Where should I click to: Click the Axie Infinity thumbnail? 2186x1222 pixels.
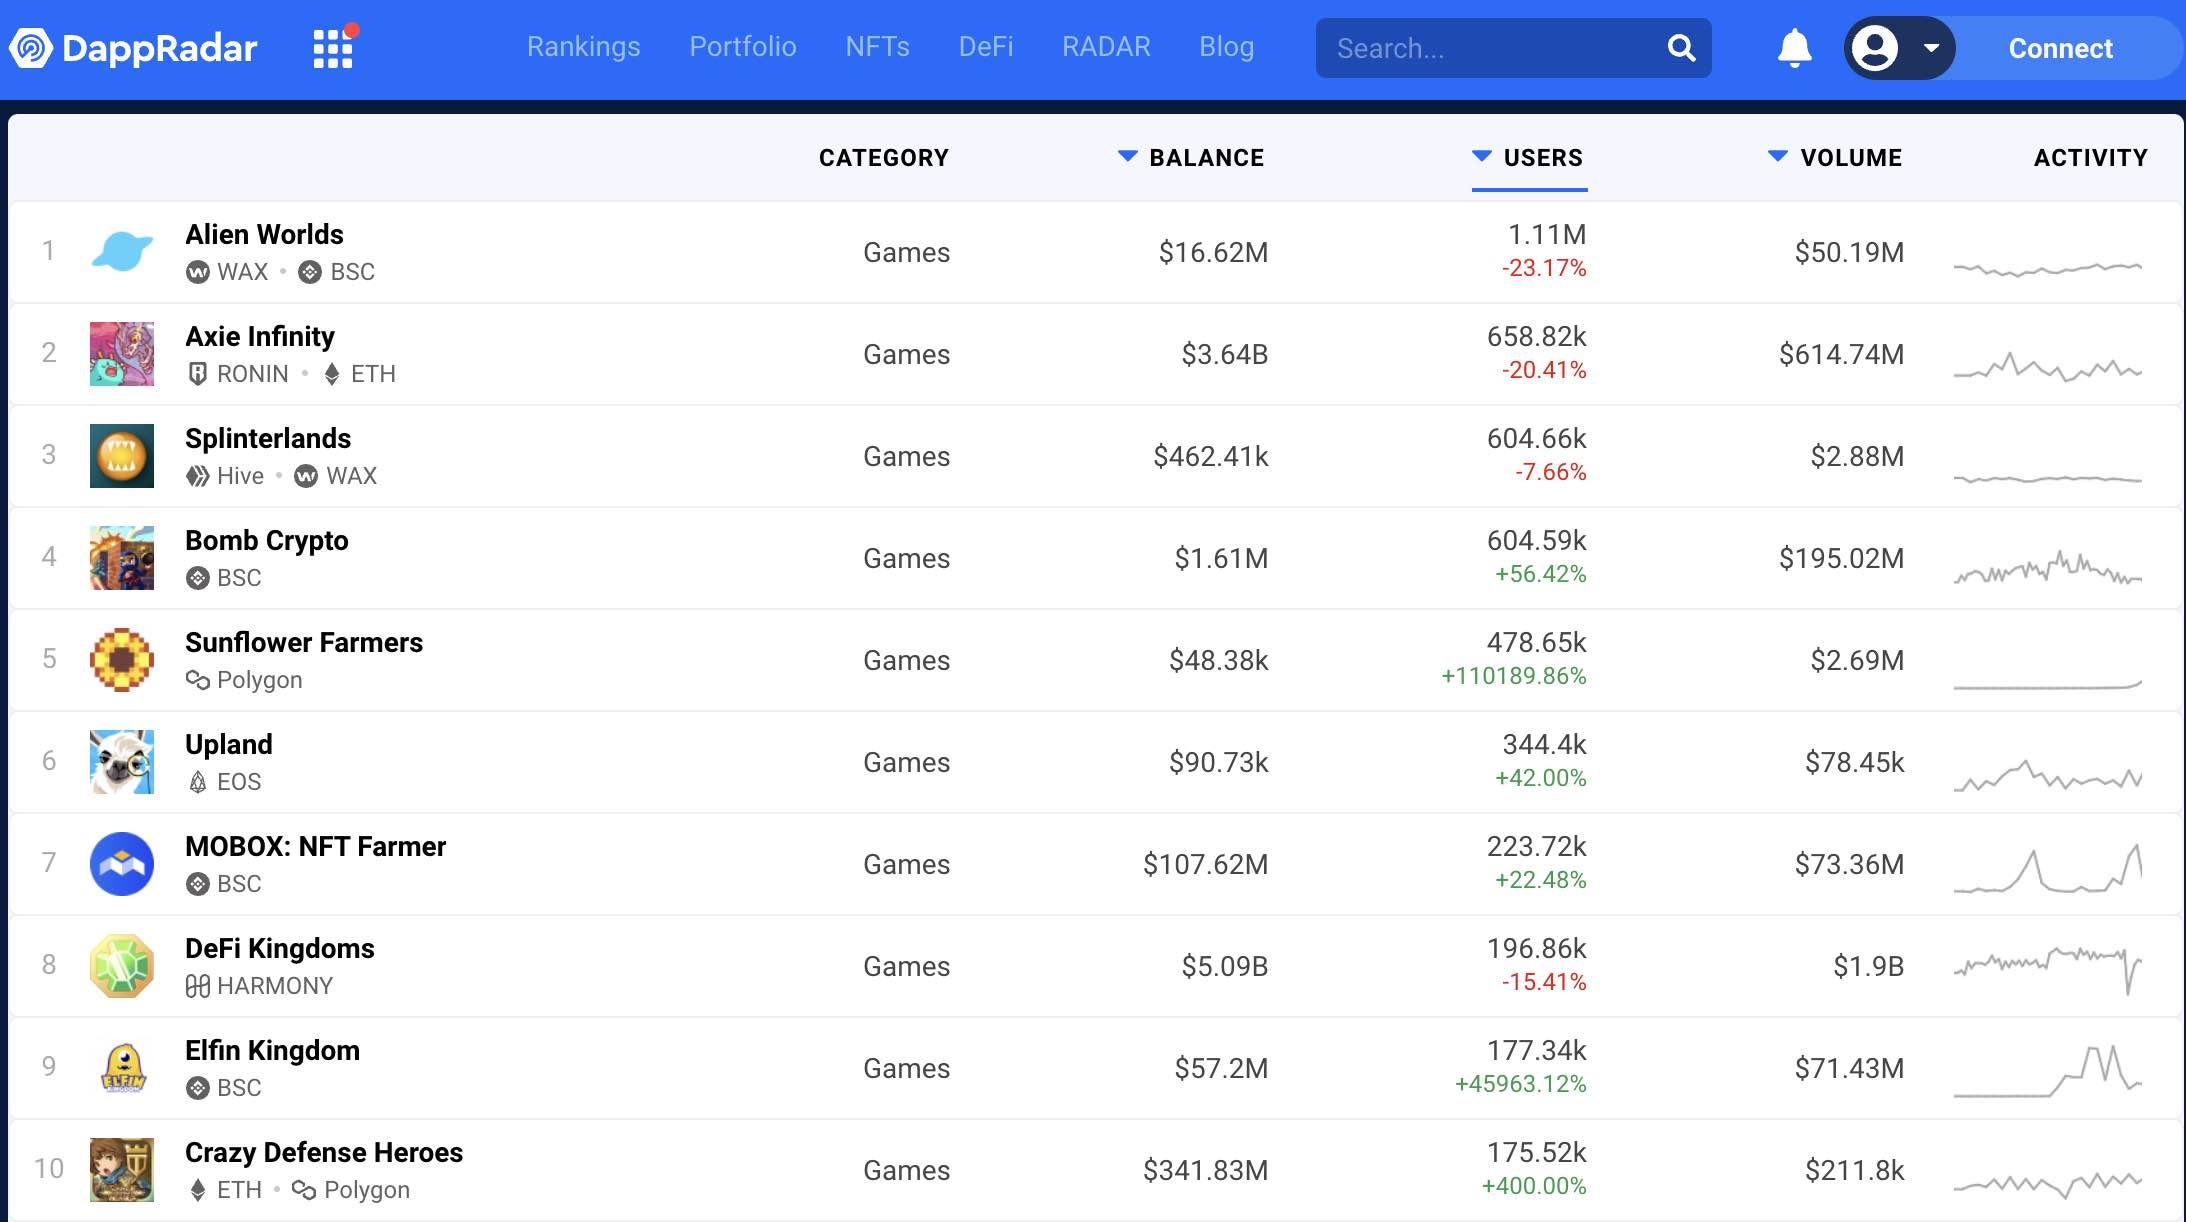pyautogui.click(x=122, y=354)
